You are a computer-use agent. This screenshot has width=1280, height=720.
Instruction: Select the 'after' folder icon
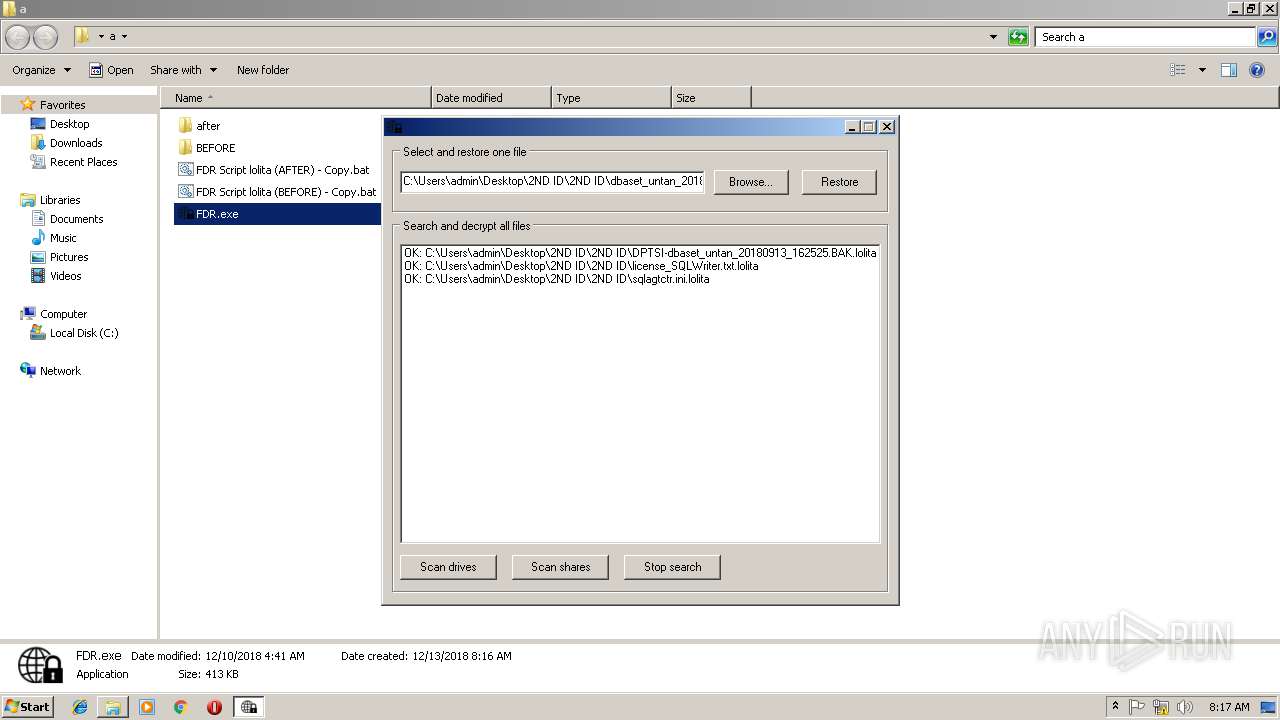point(185,125)
